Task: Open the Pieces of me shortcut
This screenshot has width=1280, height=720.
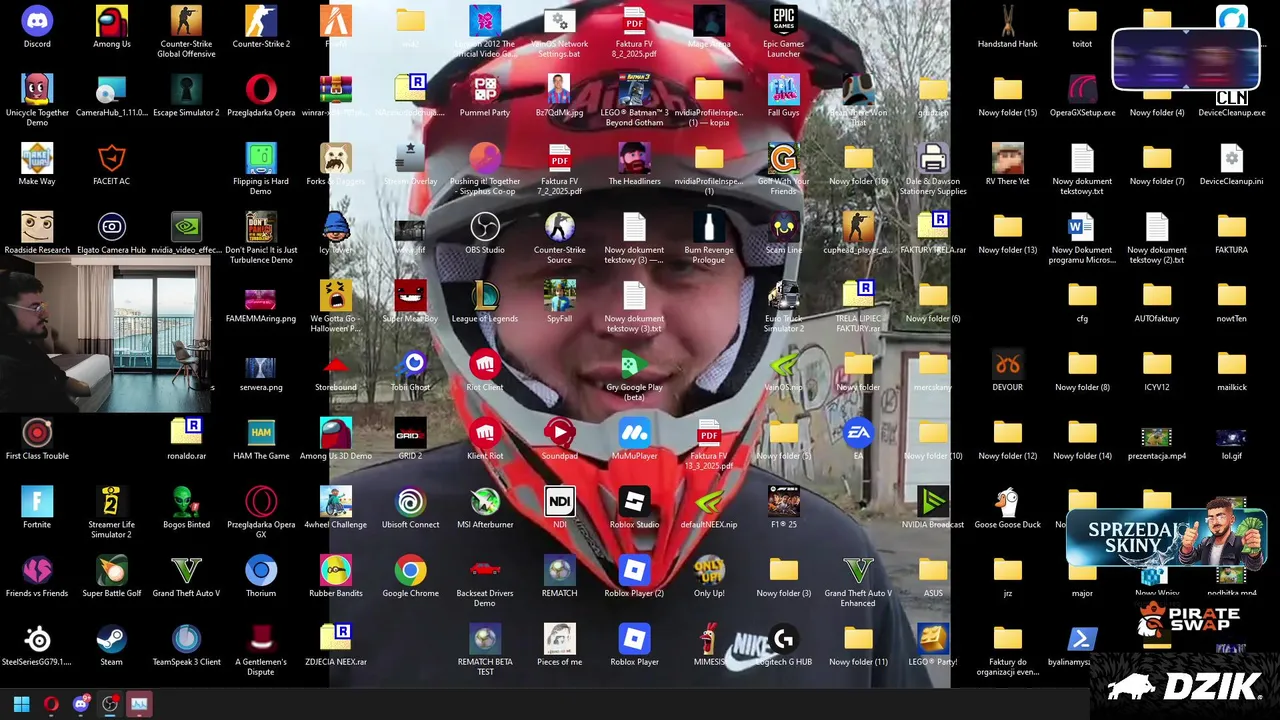Action: [559, 645]
